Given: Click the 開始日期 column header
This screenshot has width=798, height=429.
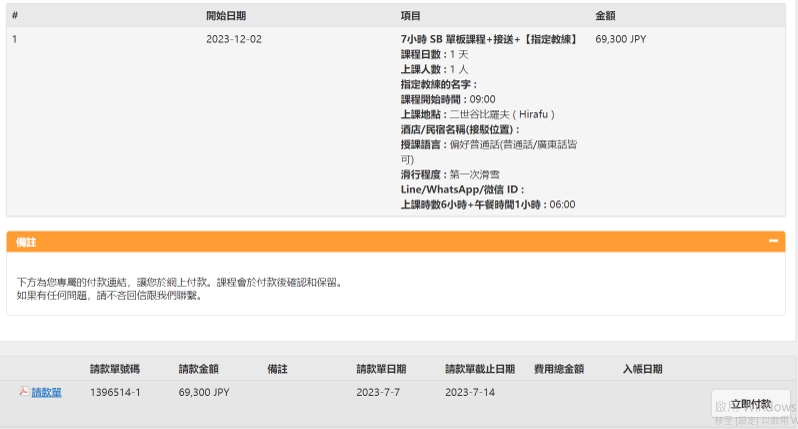Looking at the screenshot, I should (226, 16).
